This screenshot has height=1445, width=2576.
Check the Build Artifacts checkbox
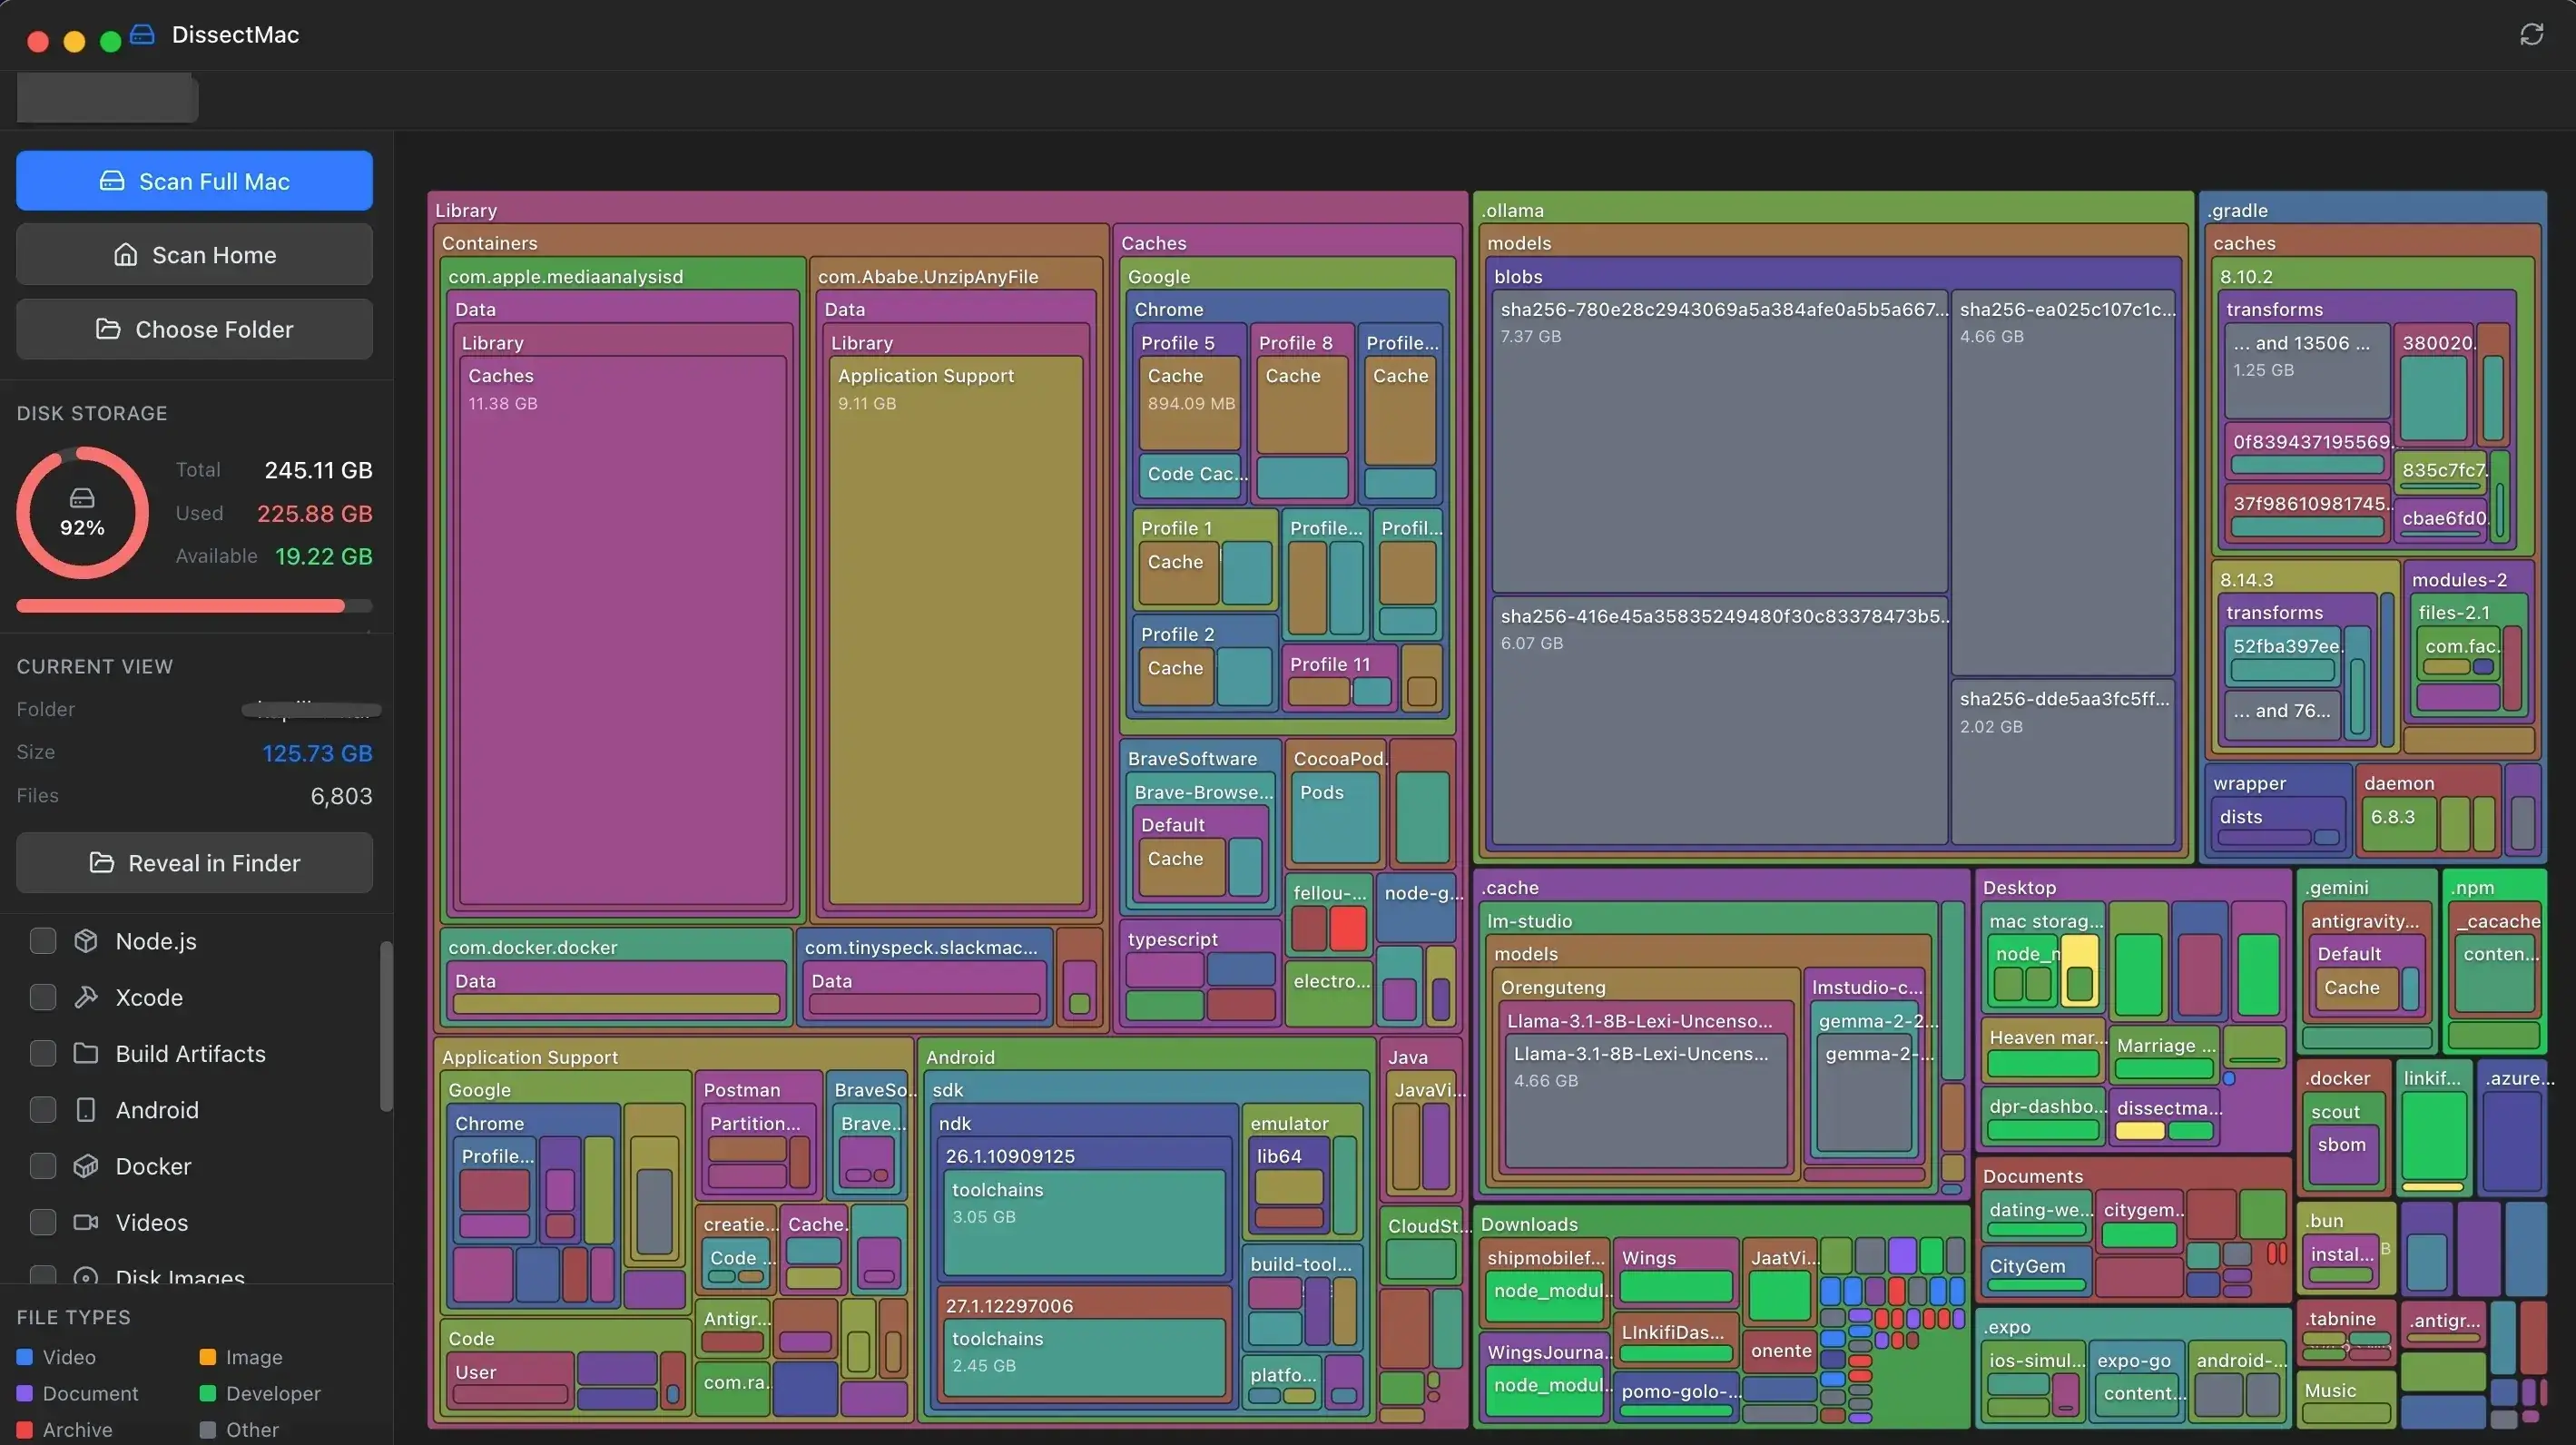(42, 1053)
